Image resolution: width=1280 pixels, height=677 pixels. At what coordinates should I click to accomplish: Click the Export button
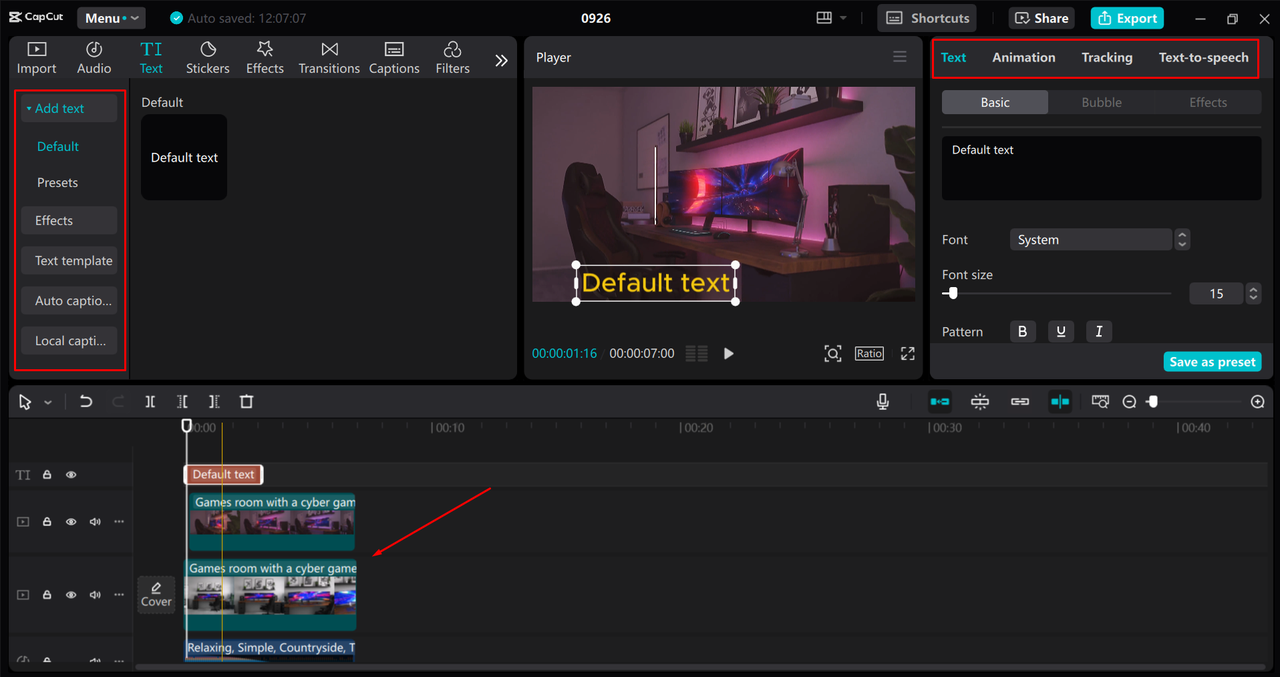coord(1127,18)
